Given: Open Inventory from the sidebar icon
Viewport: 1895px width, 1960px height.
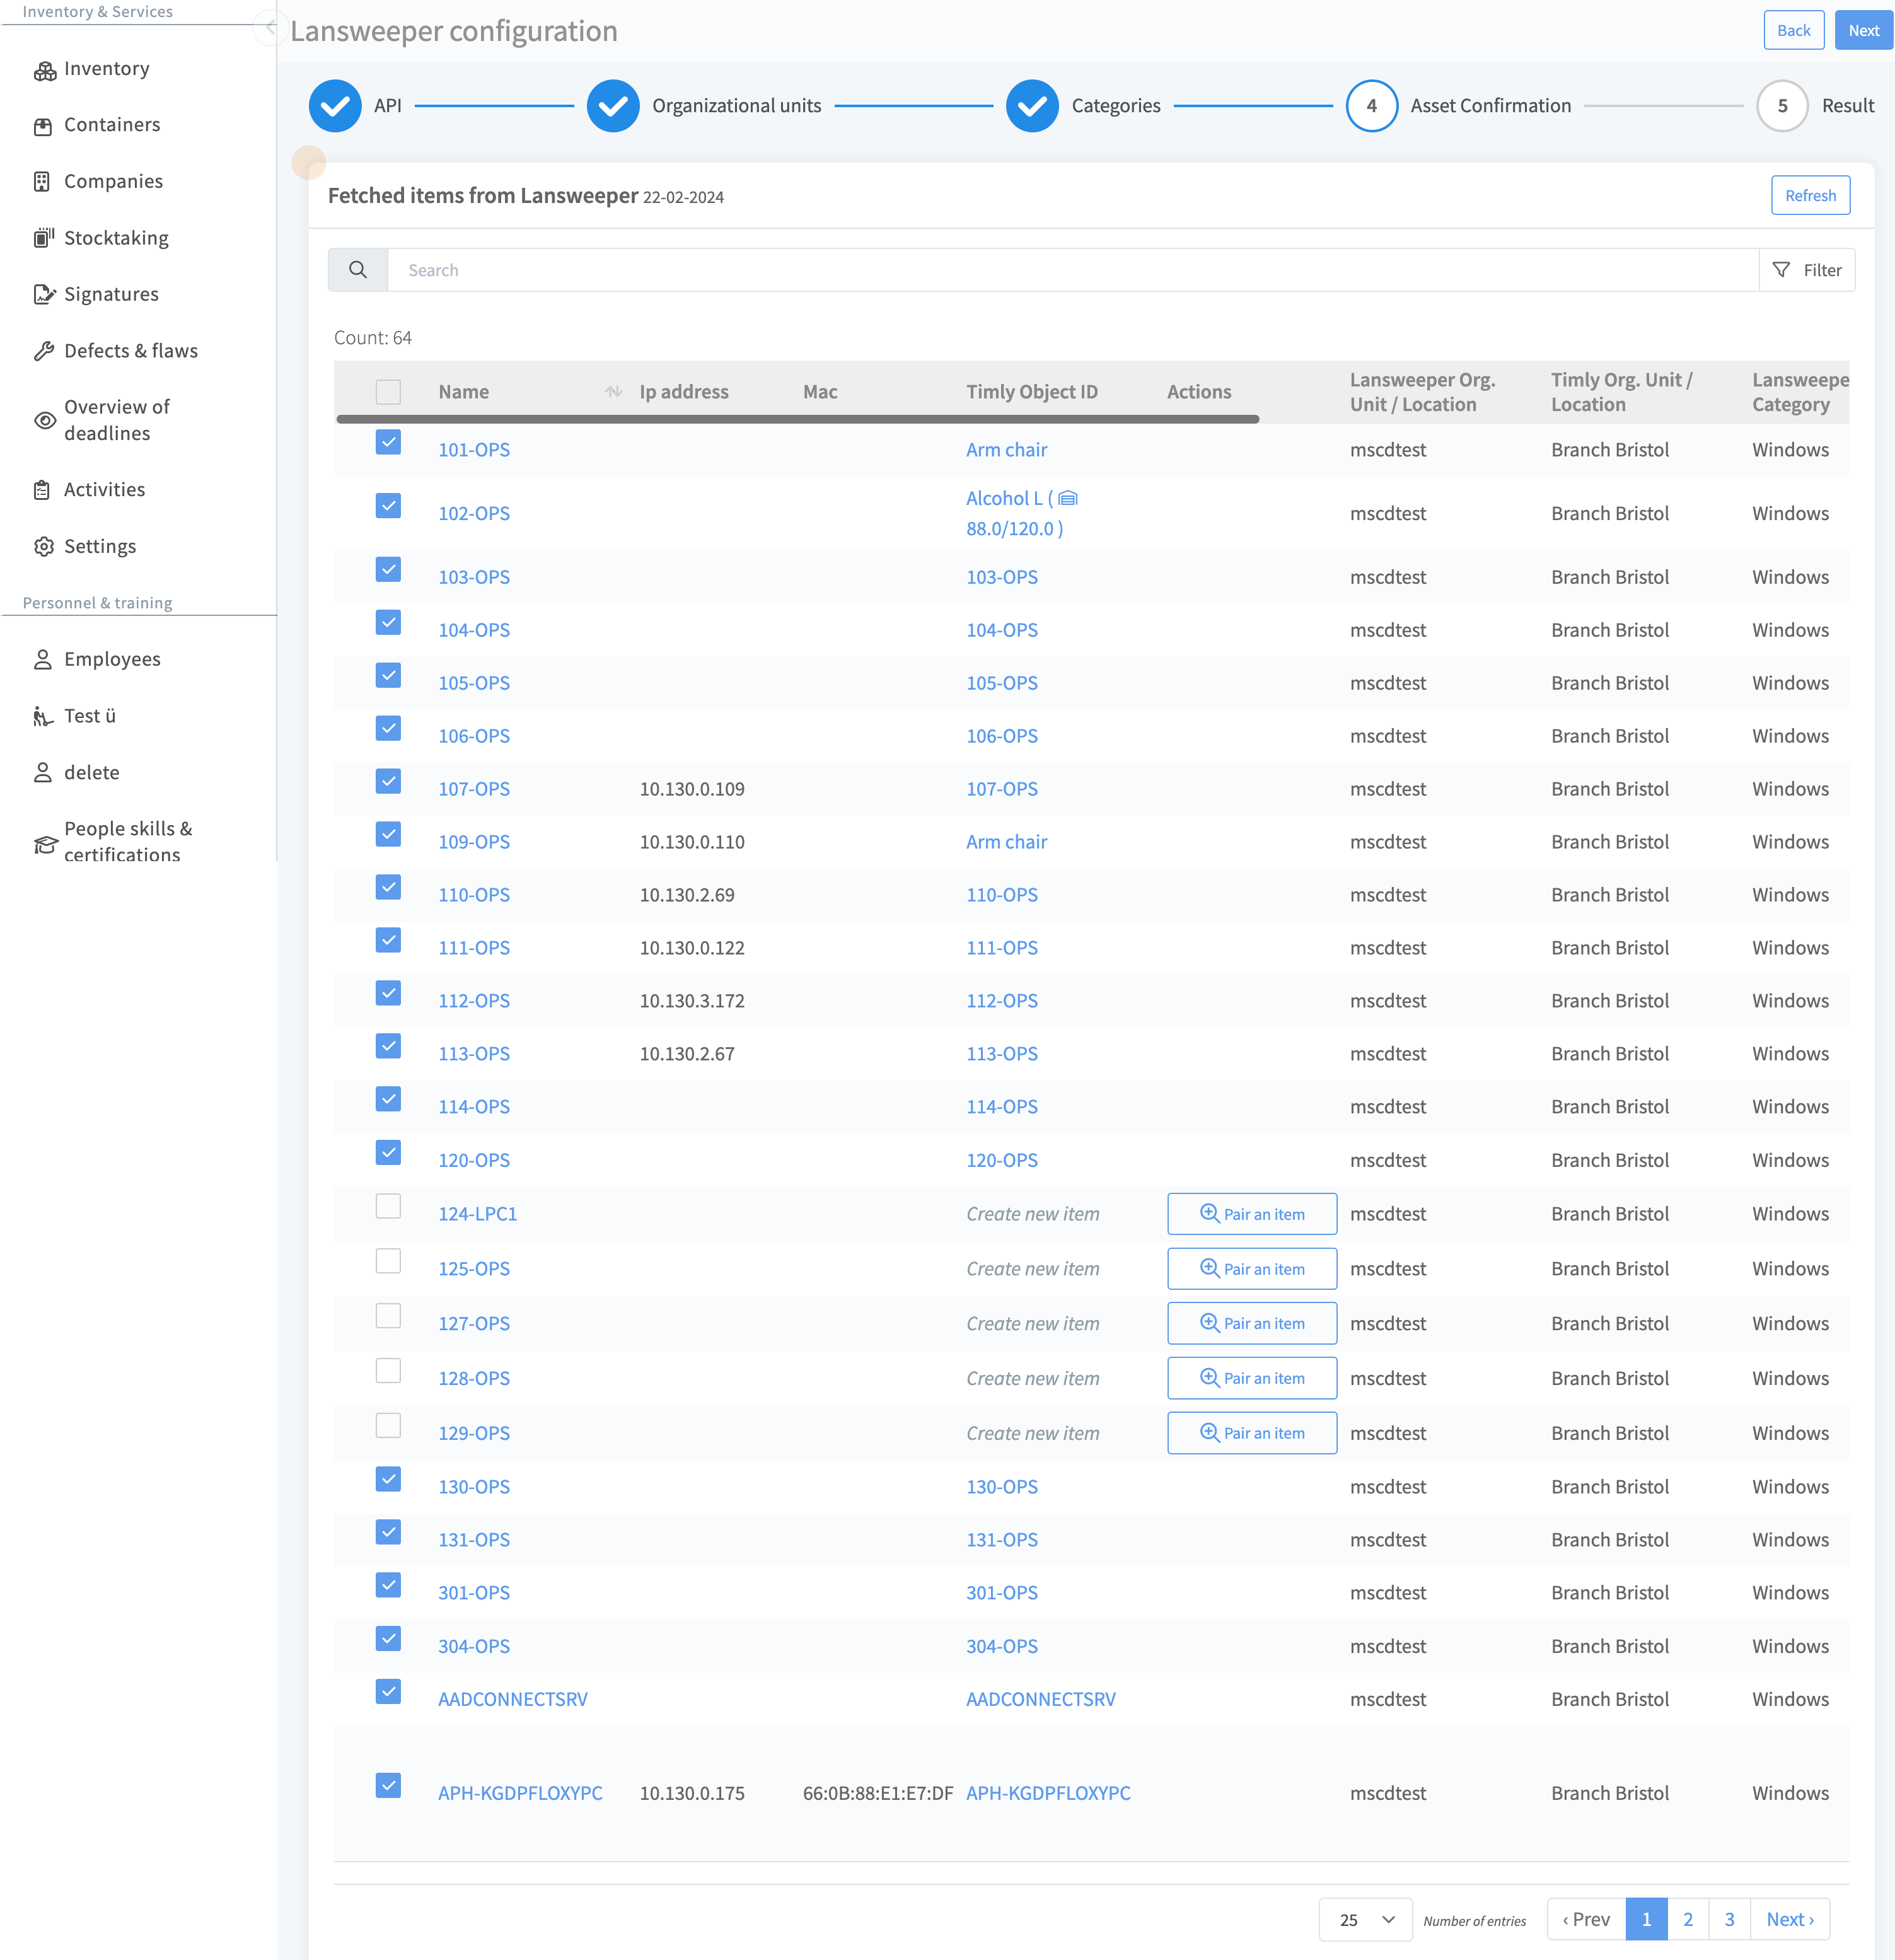Looking at the screenshot, I should point(44,70).
